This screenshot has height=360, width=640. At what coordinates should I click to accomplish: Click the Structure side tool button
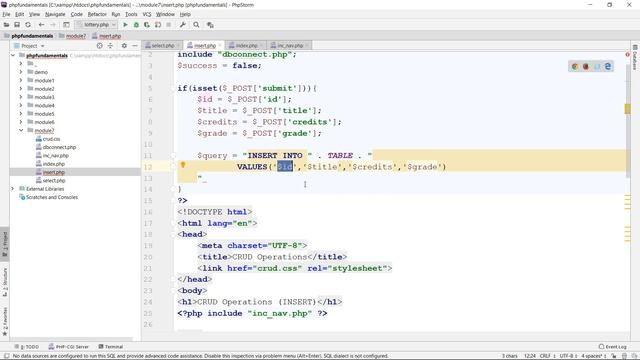pos(5,282)
